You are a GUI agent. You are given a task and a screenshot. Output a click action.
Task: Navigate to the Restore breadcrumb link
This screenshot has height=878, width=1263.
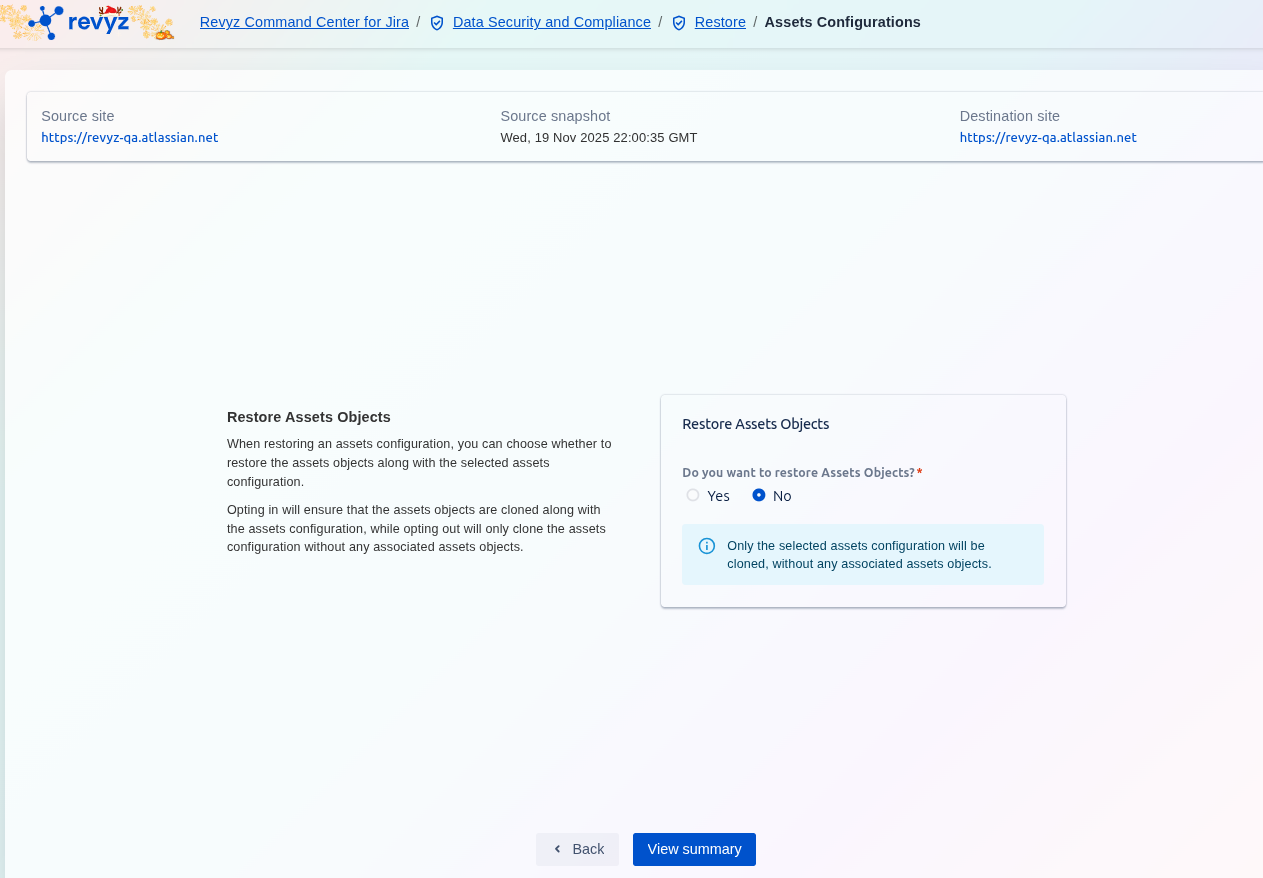[720, 22]
